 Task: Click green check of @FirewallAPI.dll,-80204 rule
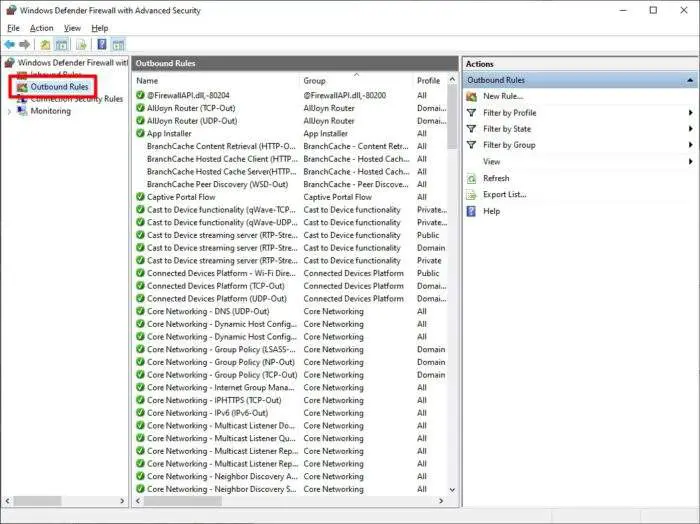[x=140, y=95]
